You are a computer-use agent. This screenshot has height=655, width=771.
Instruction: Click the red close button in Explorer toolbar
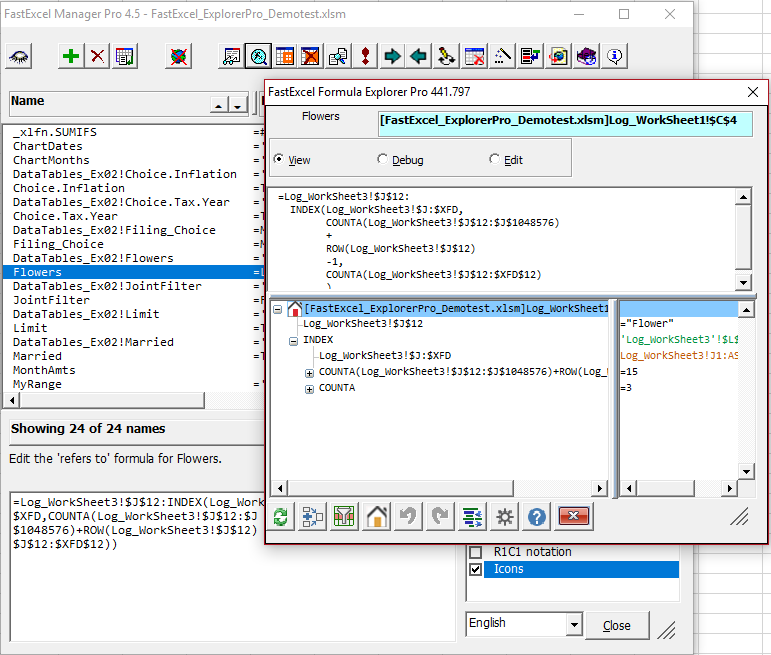(x=572, y=517)
